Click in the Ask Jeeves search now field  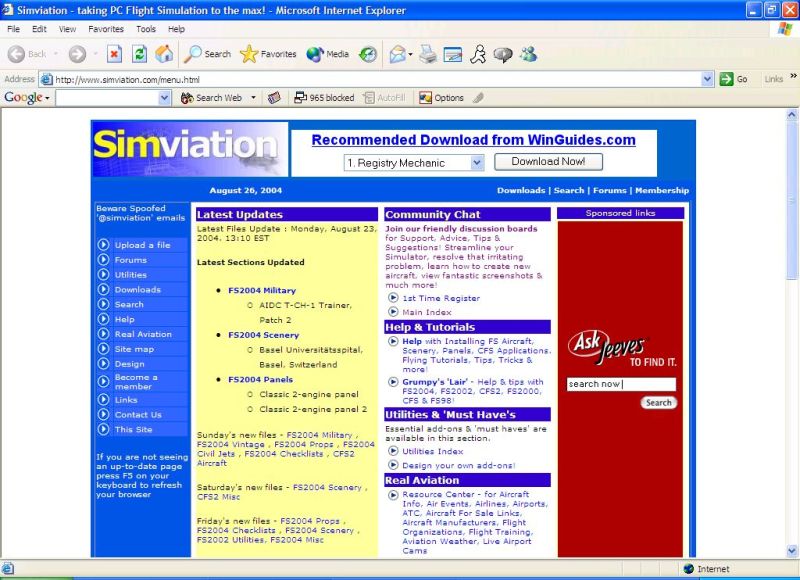tap(621, 384)
